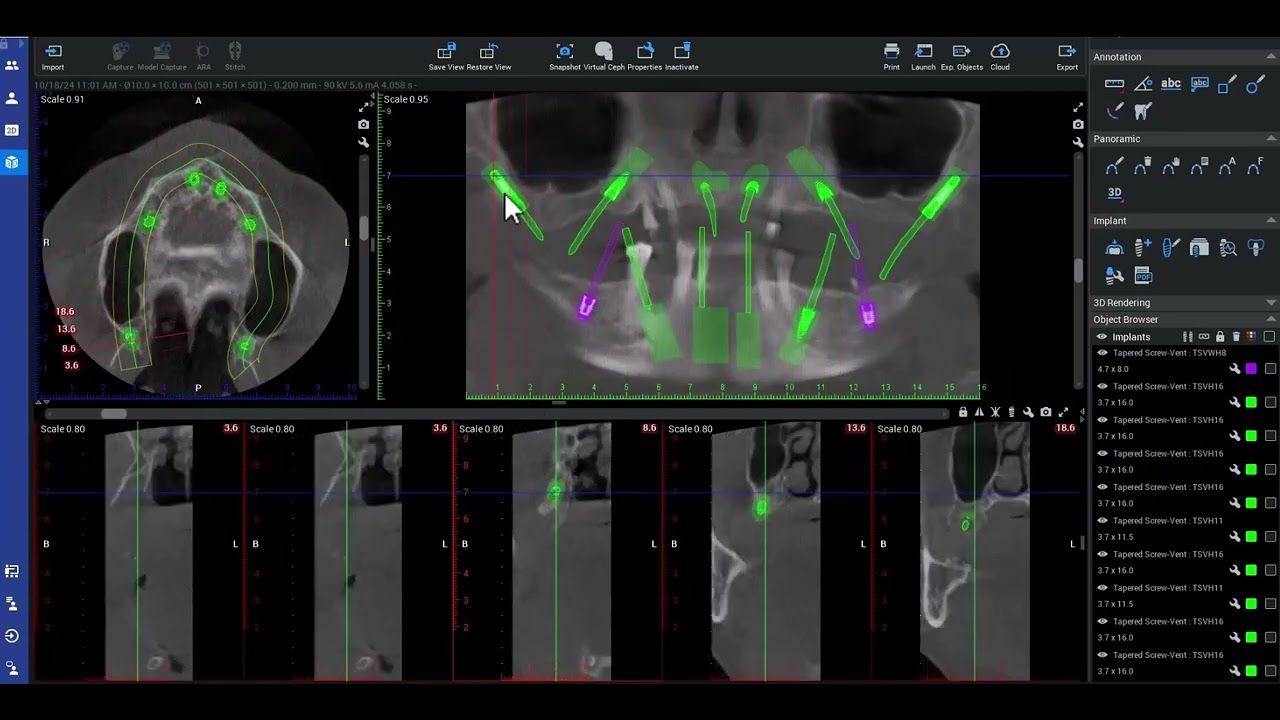
Task: Switch to the 2D view tab in sidebar
Action: click(12, 130)
